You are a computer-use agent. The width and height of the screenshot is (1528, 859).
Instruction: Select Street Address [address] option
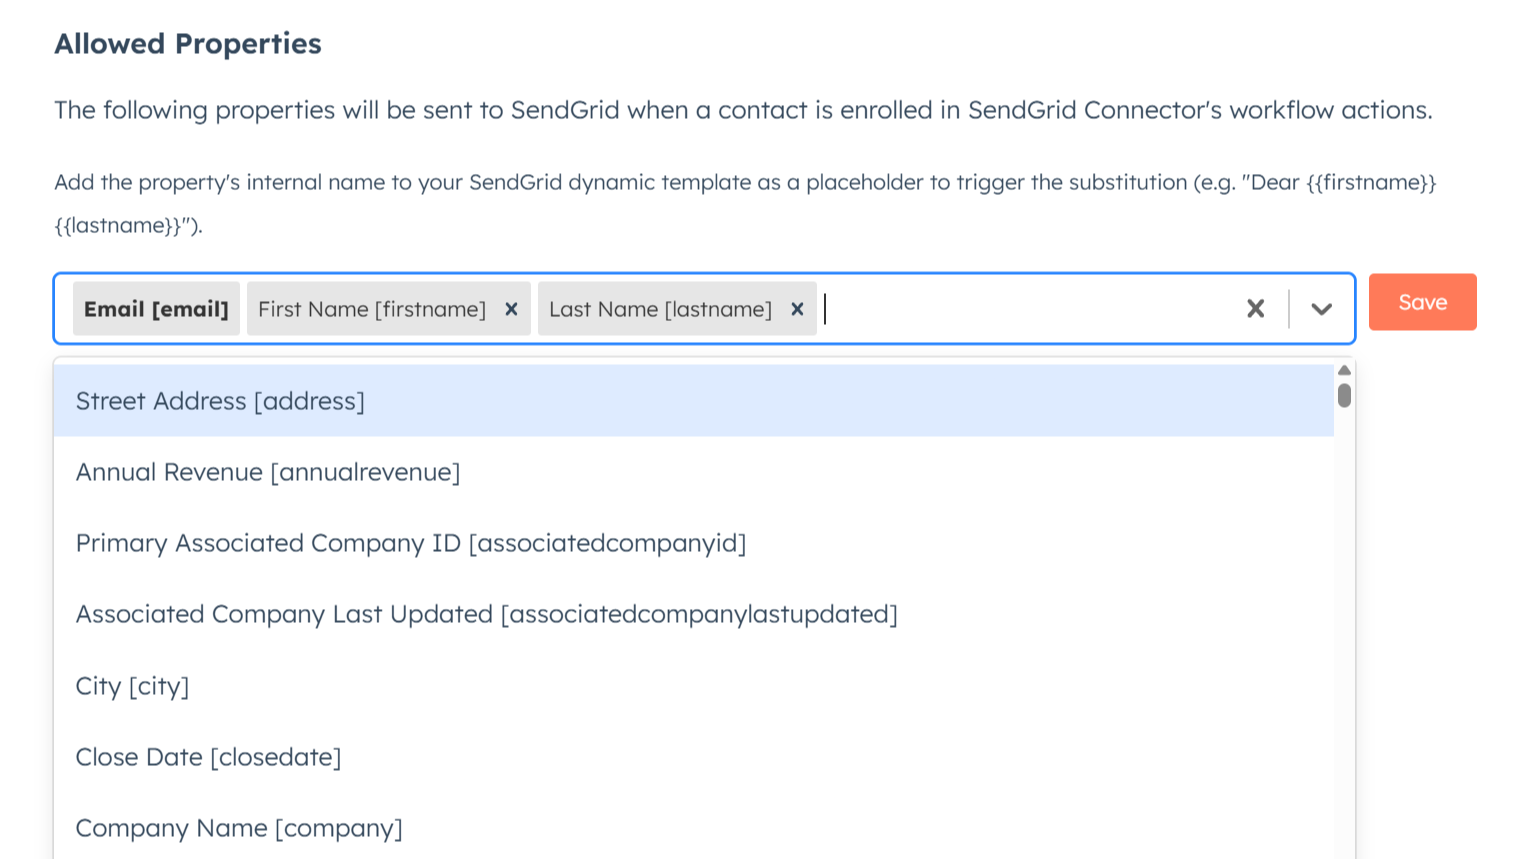(x=220, y=401)
